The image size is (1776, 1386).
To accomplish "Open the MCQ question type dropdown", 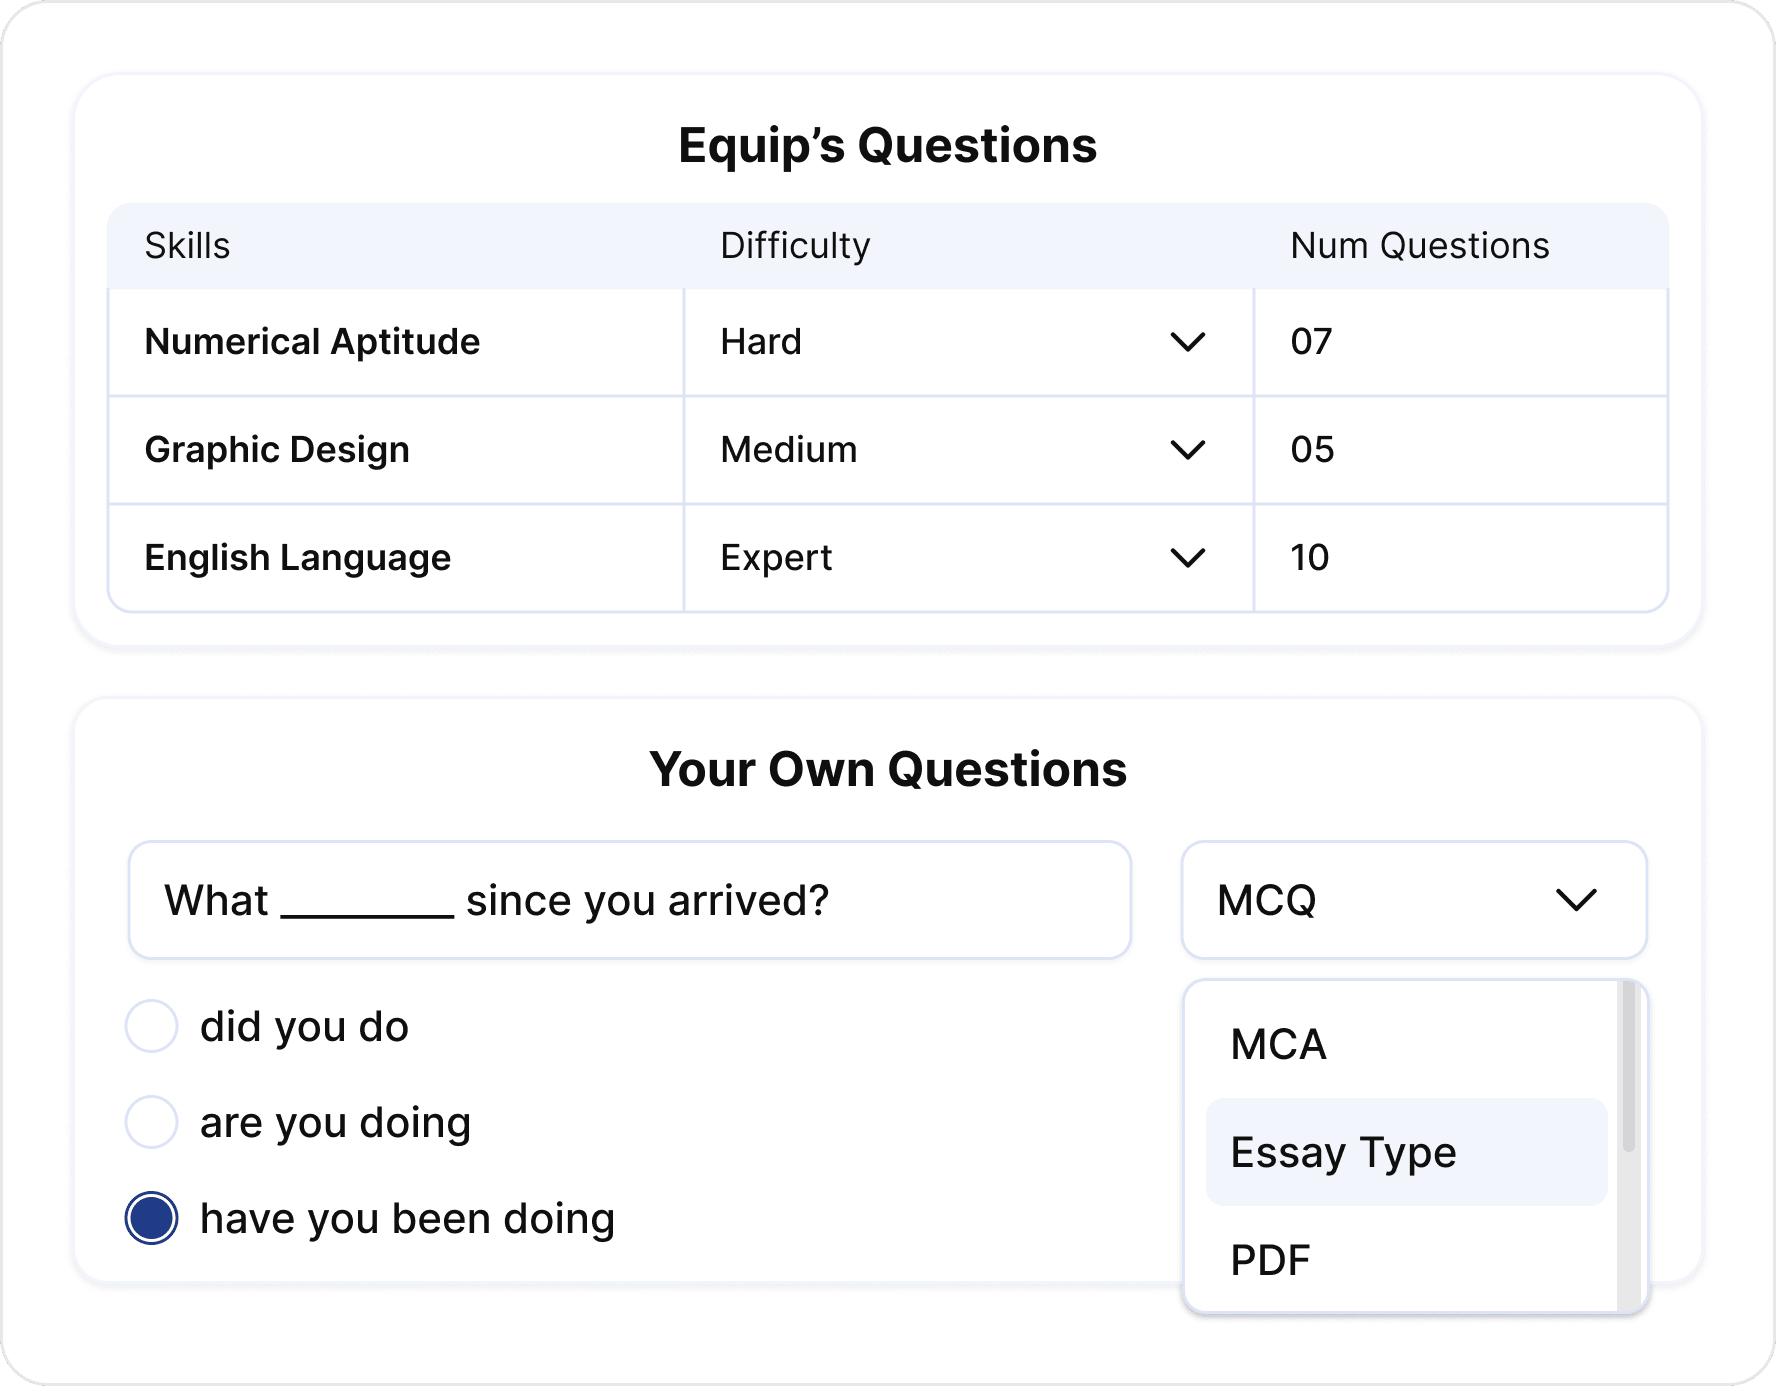I will (1413, 899).
